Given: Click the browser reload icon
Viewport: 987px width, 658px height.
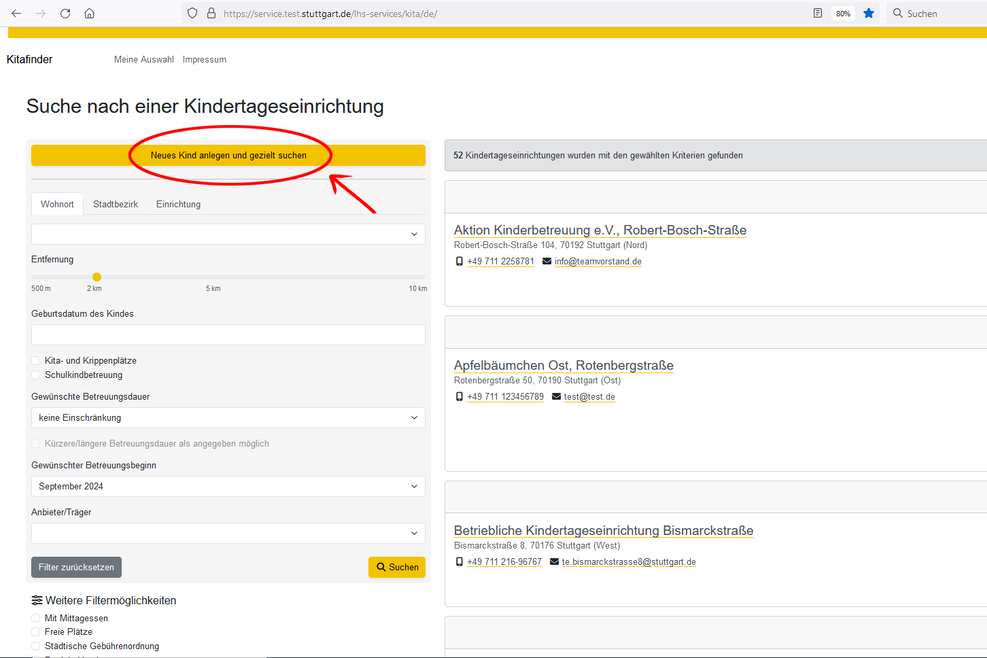Looking at the screenshot, I should coord(65,13).
